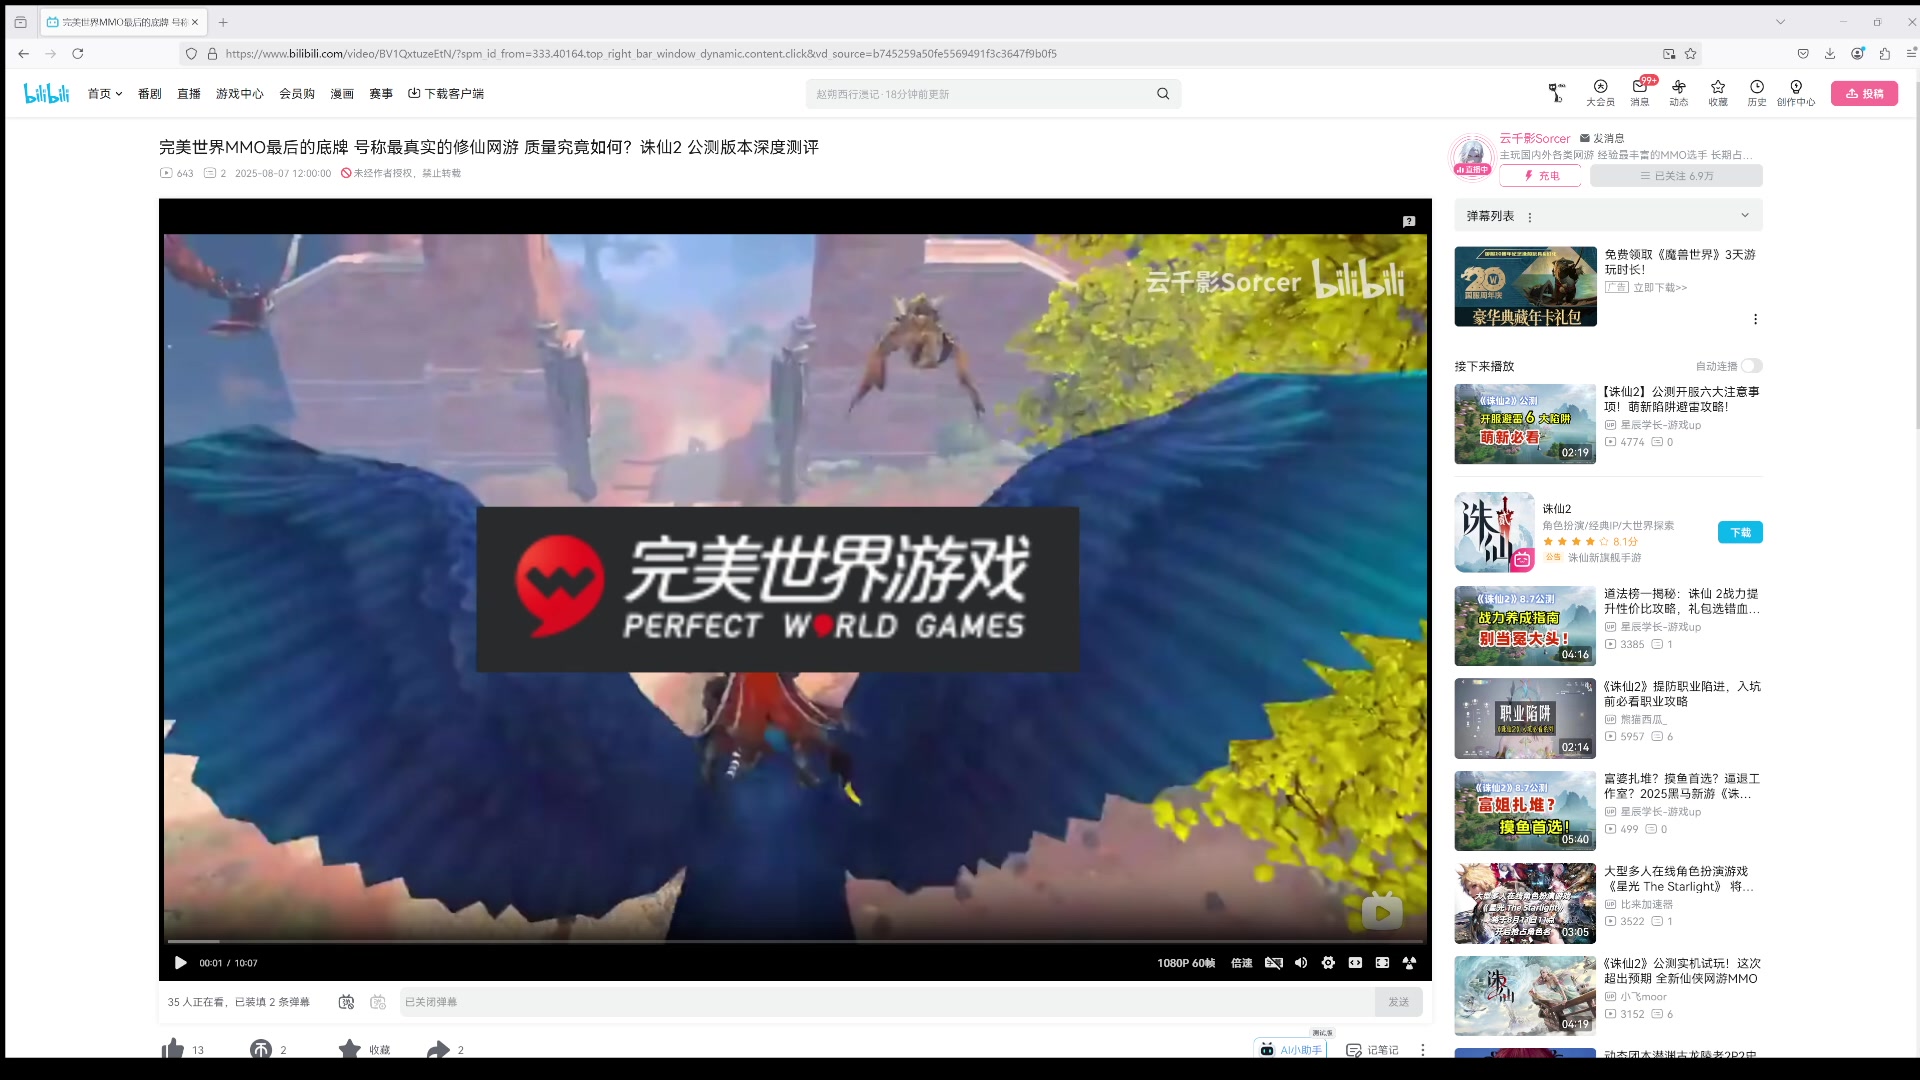Go to 番剧 section
The width and height of the screenshot is (1920, 1080).
coord(149,93)
